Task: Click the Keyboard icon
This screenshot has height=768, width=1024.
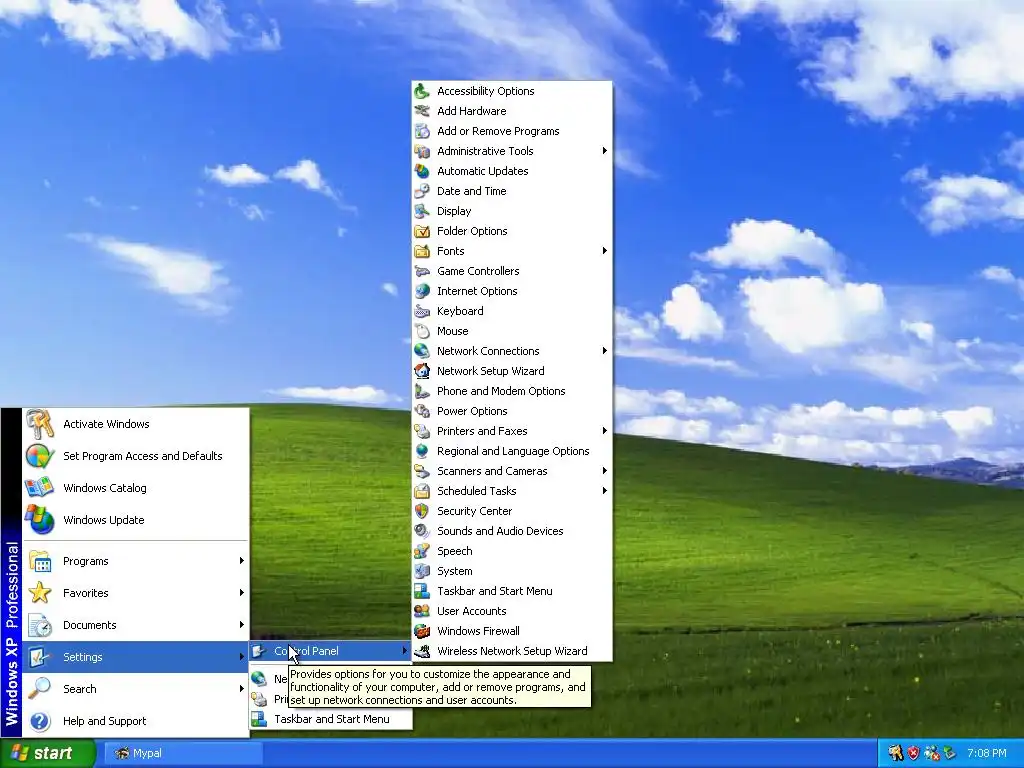Action: 422,312
